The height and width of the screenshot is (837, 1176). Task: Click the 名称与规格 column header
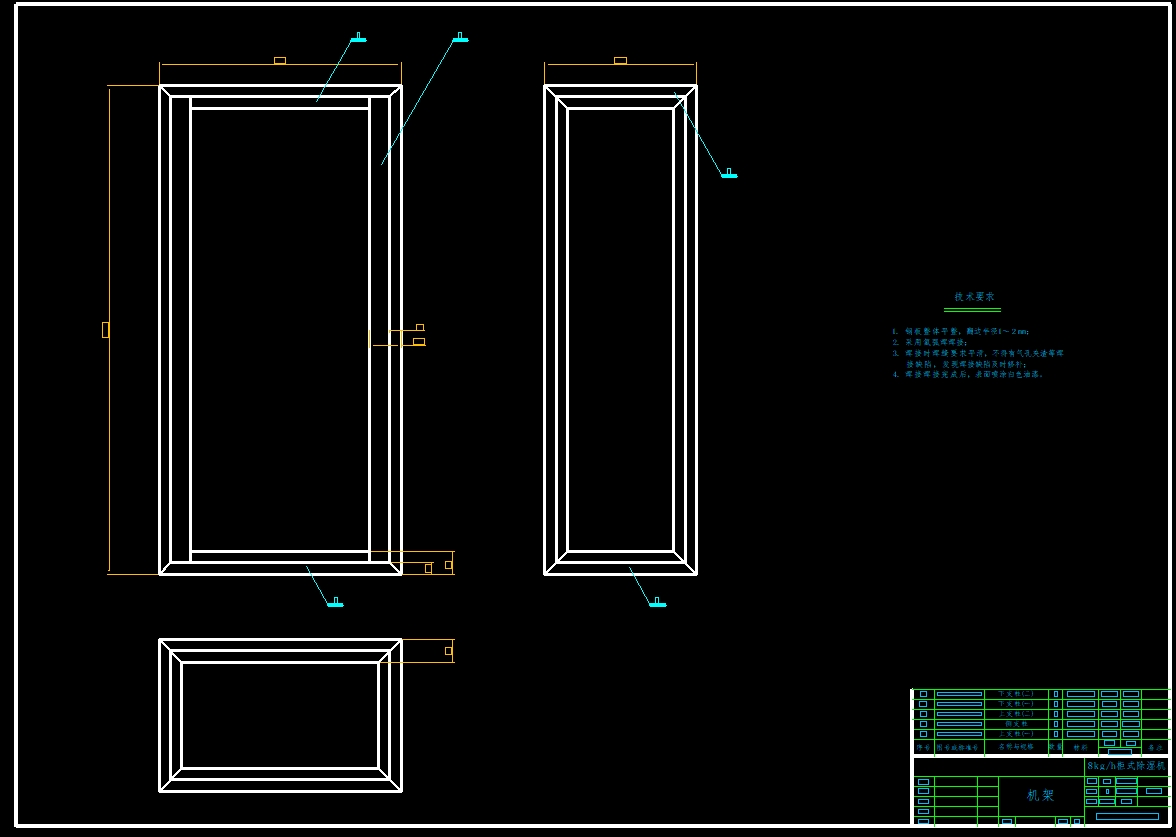1016,747
